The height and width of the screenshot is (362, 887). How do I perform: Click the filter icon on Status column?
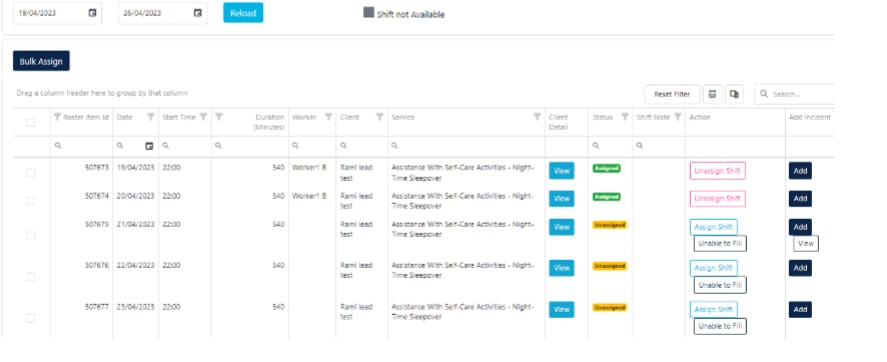coord(625,117)
